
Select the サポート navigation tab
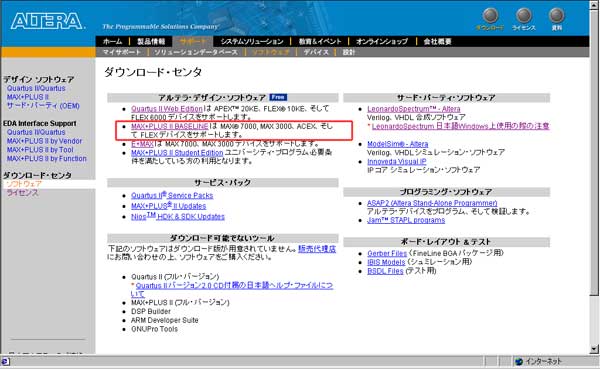(192, 41)
